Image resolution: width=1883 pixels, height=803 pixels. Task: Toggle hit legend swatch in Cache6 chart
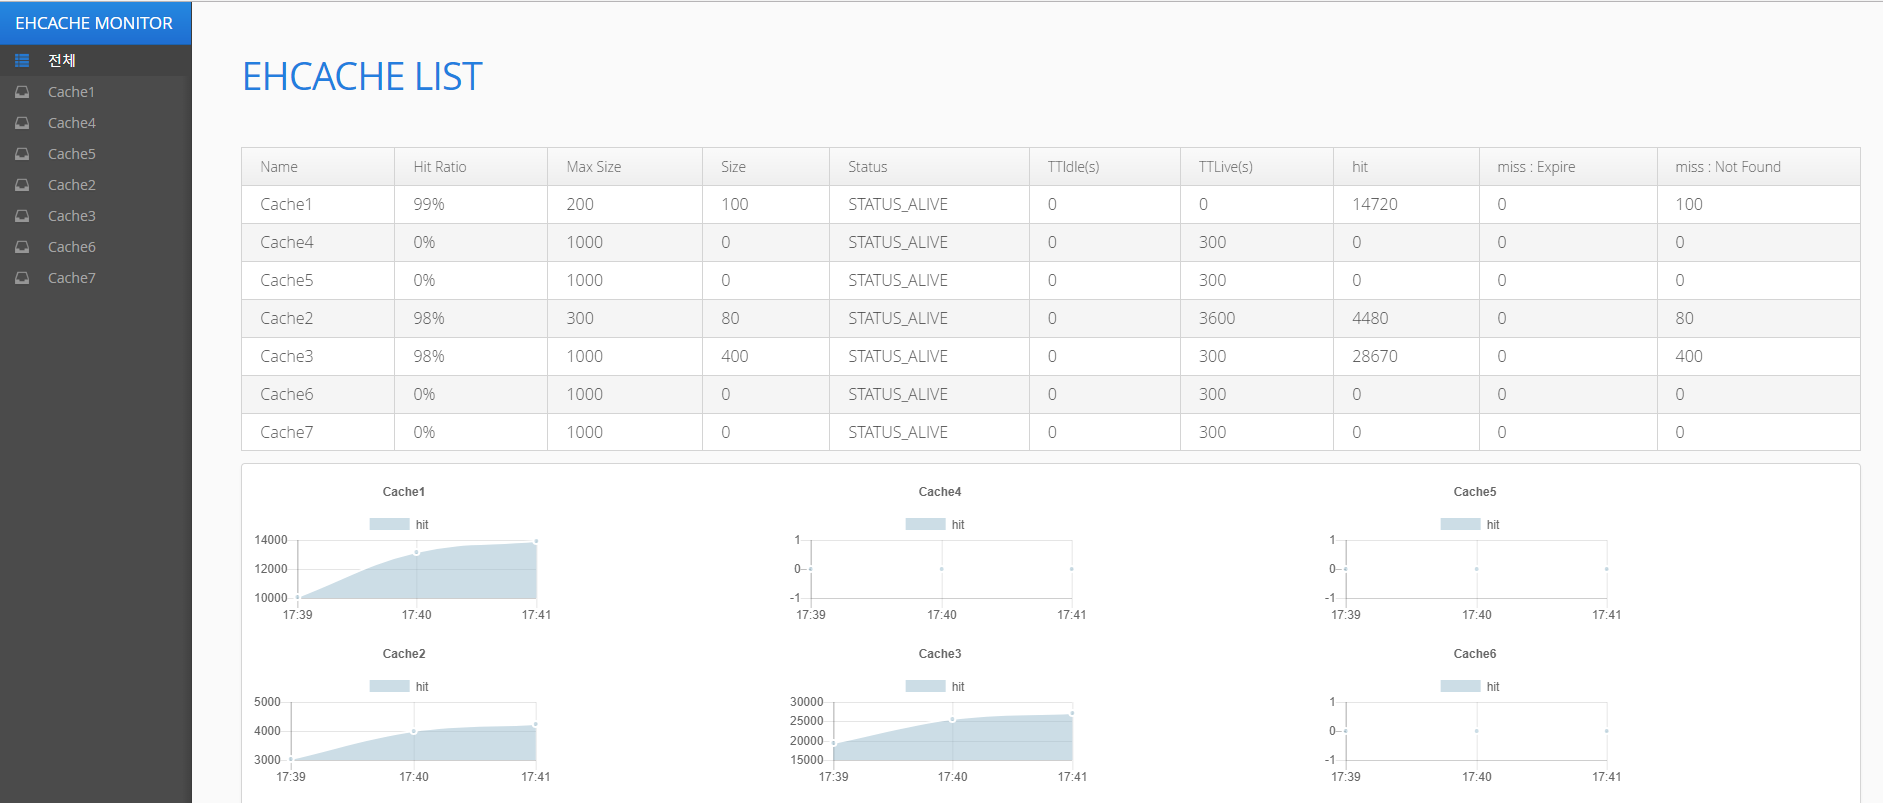coord(1460,686)
